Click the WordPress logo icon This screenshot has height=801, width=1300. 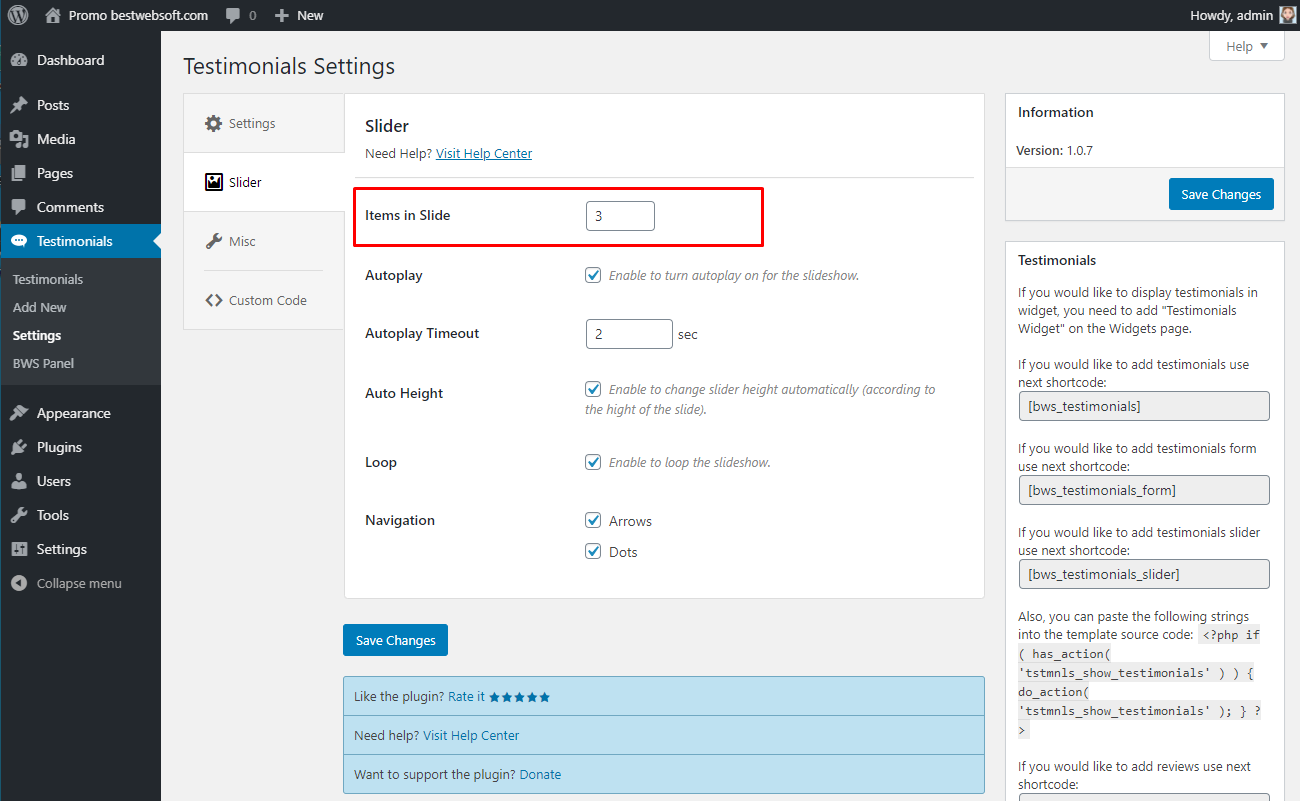click(18, 15)
